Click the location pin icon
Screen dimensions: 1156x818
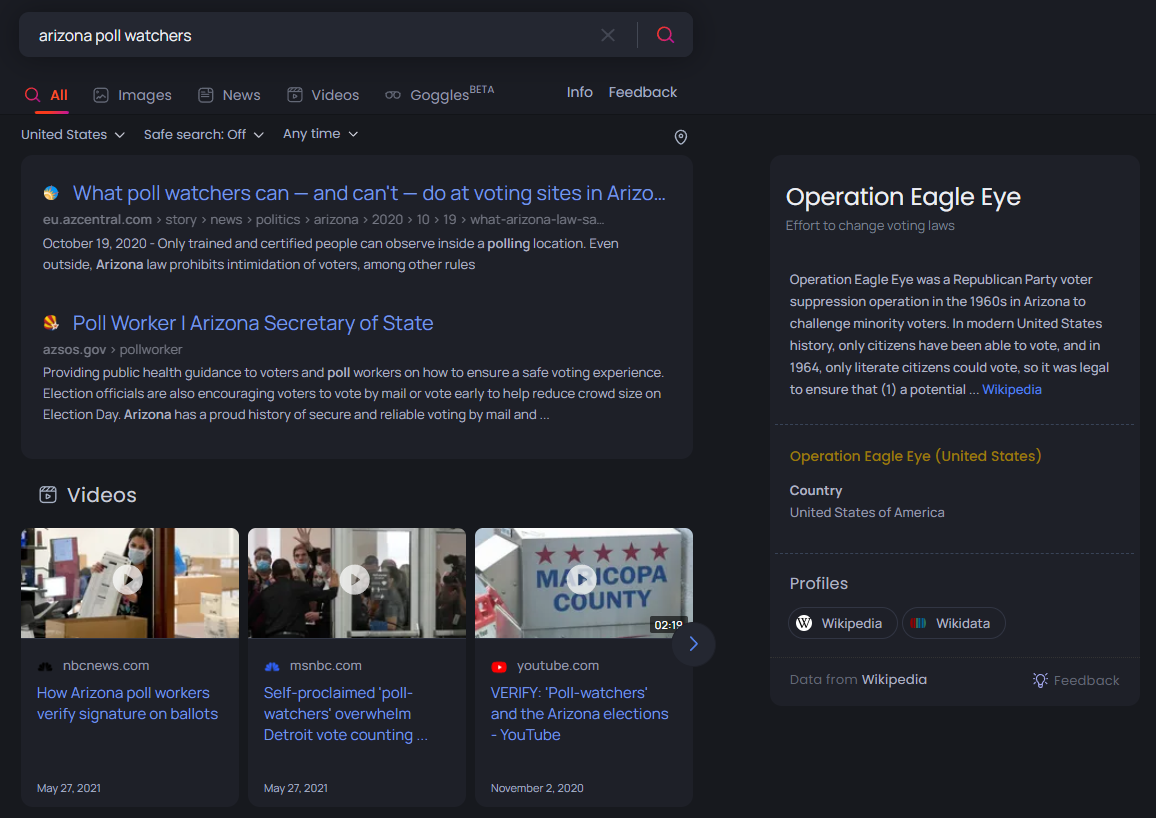point(680,137)
